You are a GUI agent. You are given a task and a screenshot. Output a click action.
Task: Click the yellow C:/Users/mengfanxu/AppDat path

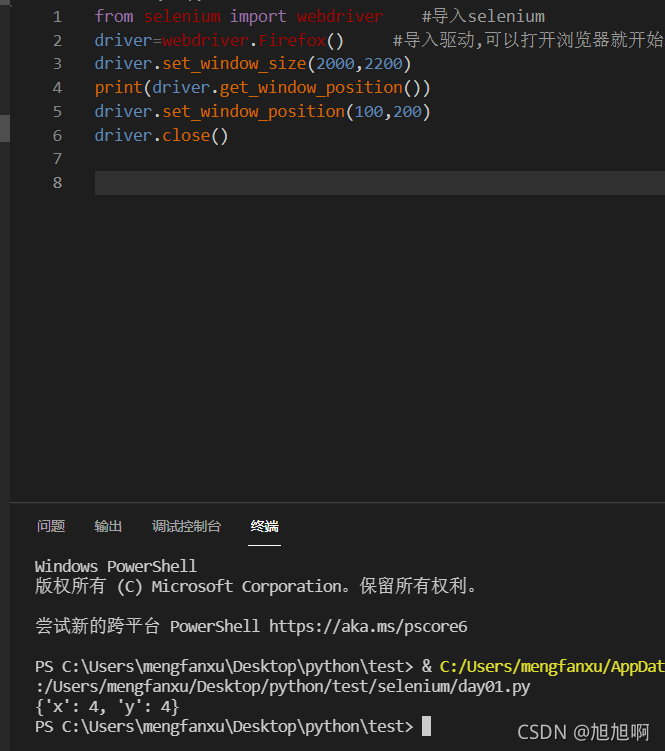click(552, 667)
